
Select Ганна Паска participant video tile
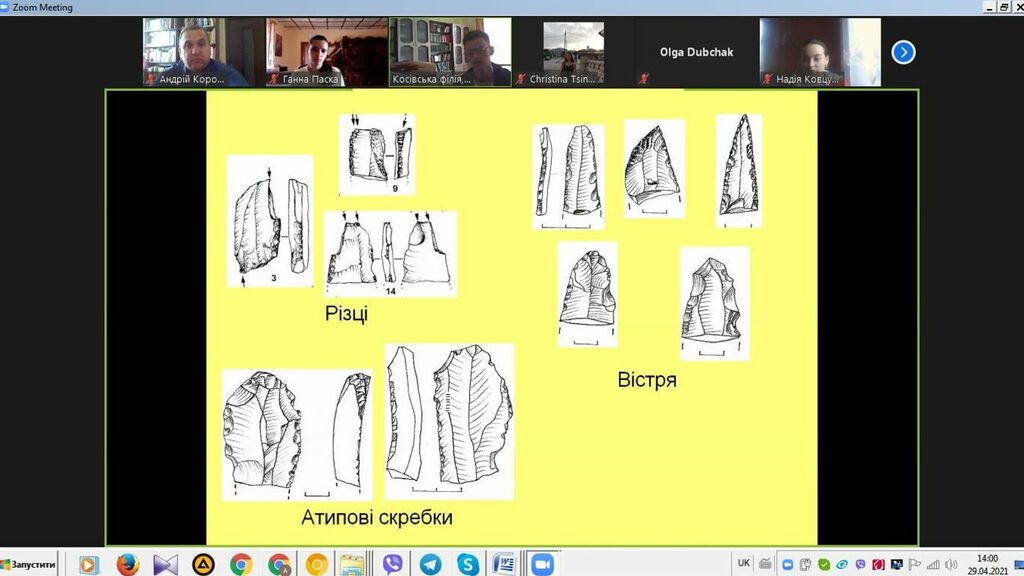[x=326, y=52]
